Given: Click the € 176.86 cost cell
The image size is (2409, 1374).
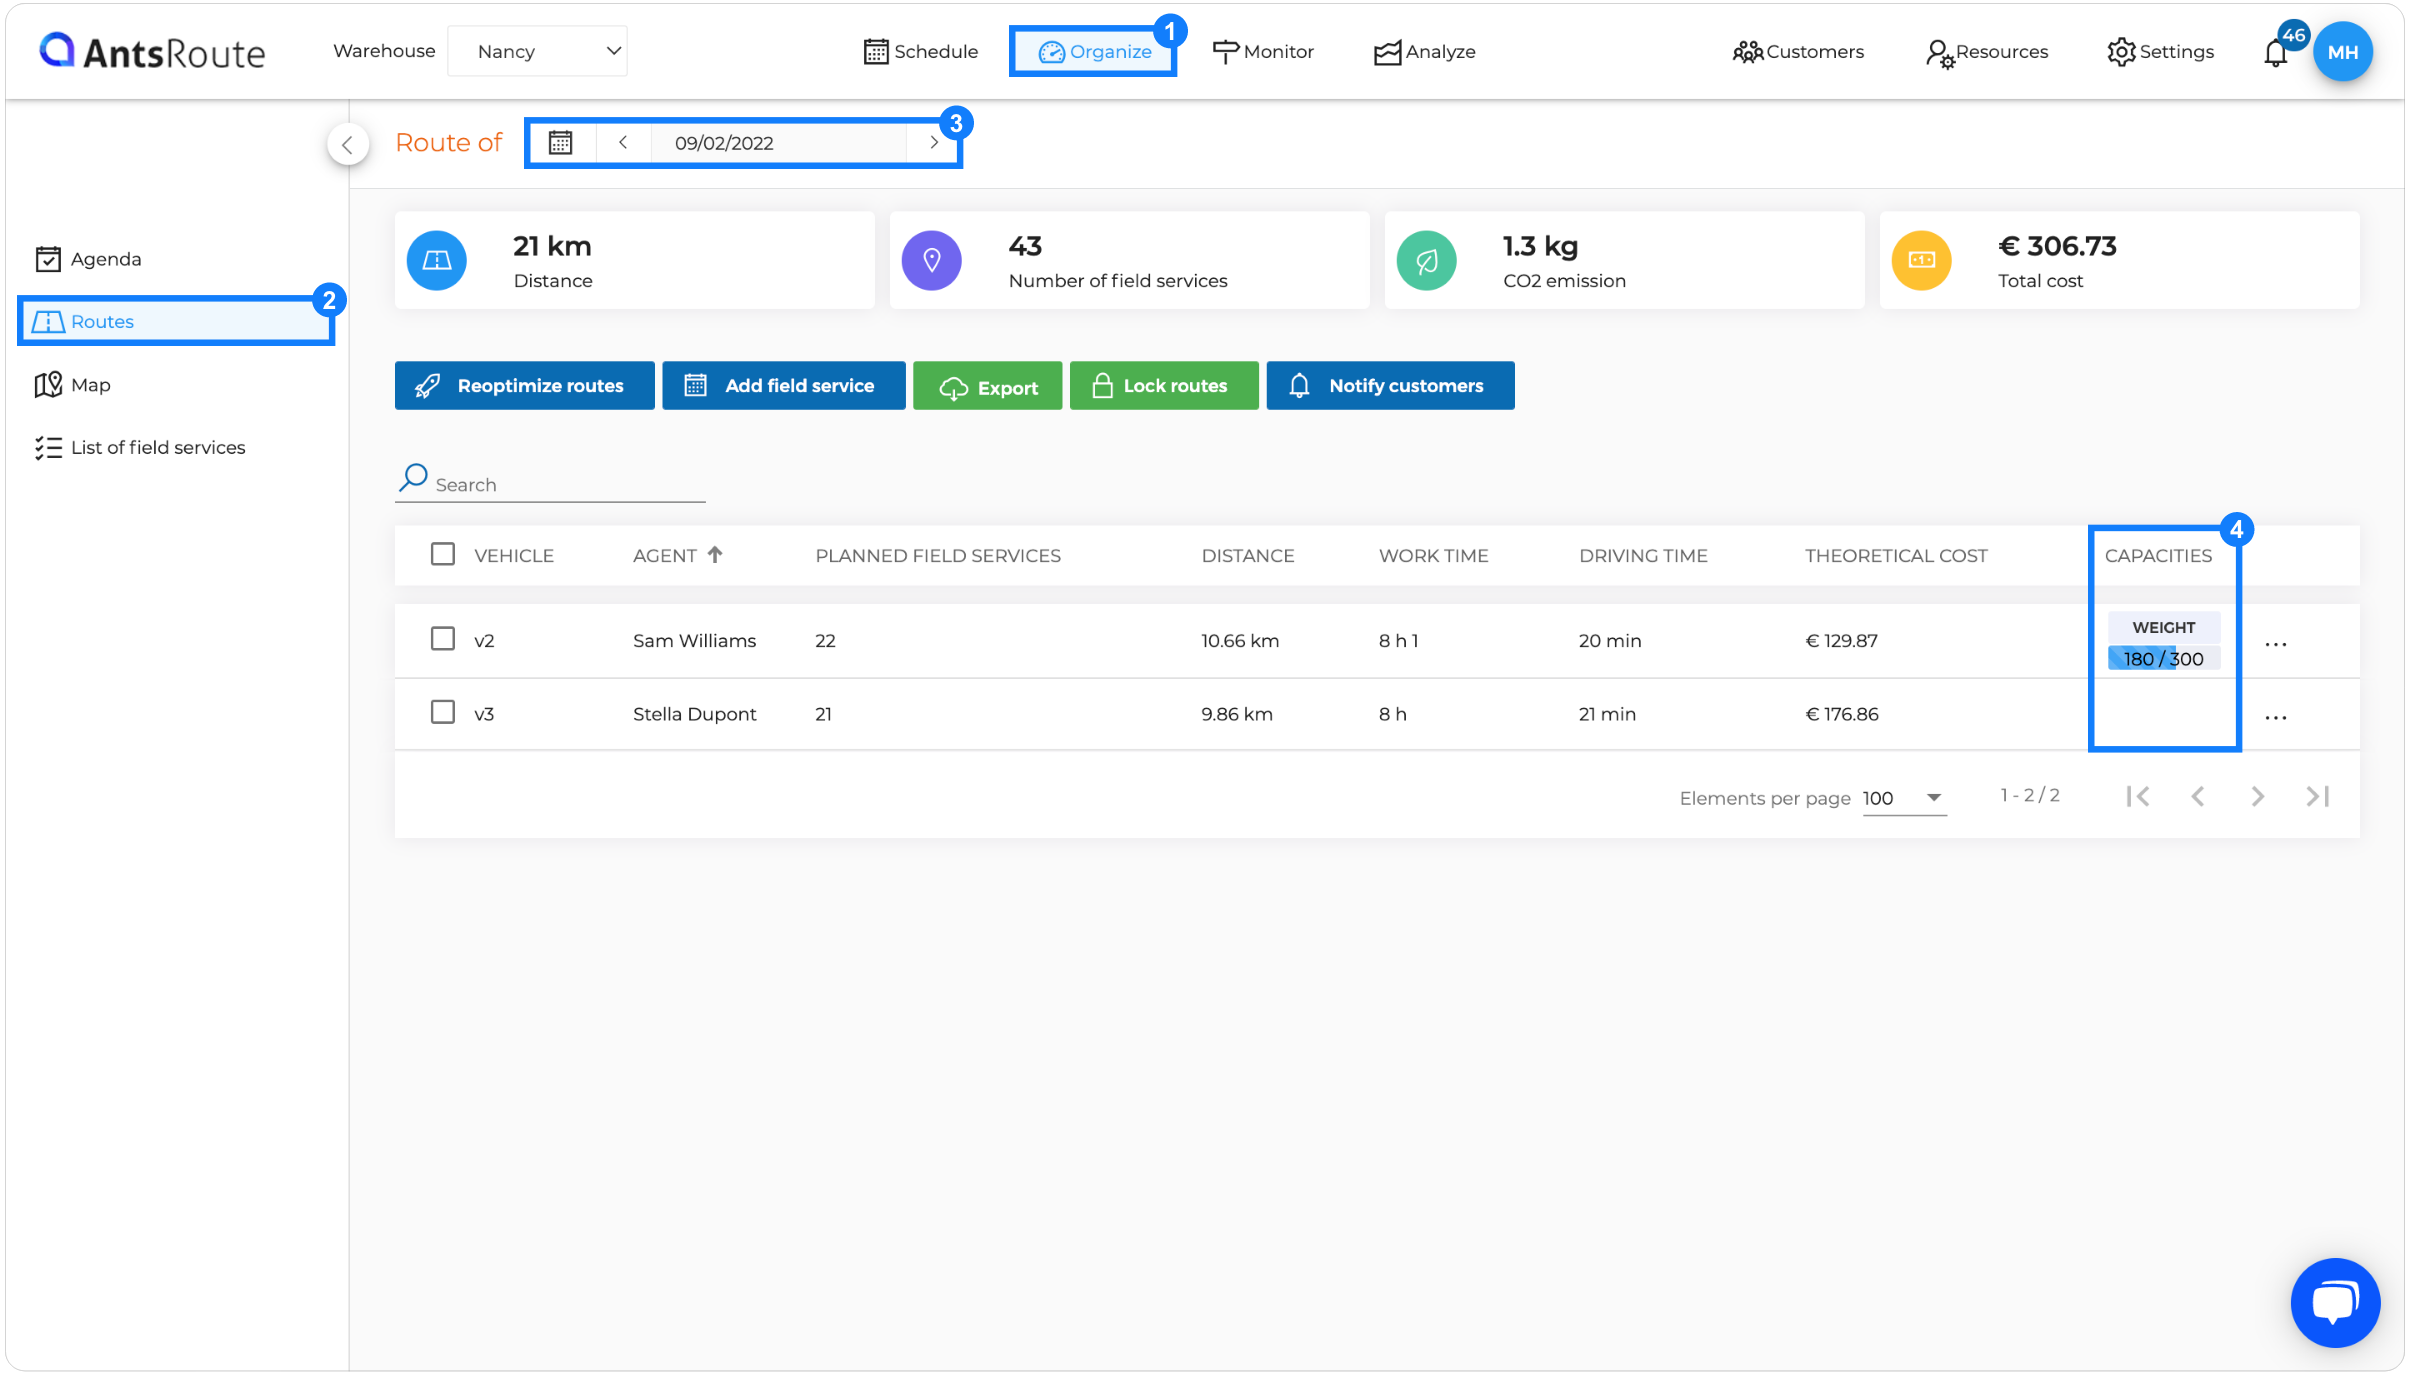Looking at the screenshot, I should 1841,713.
